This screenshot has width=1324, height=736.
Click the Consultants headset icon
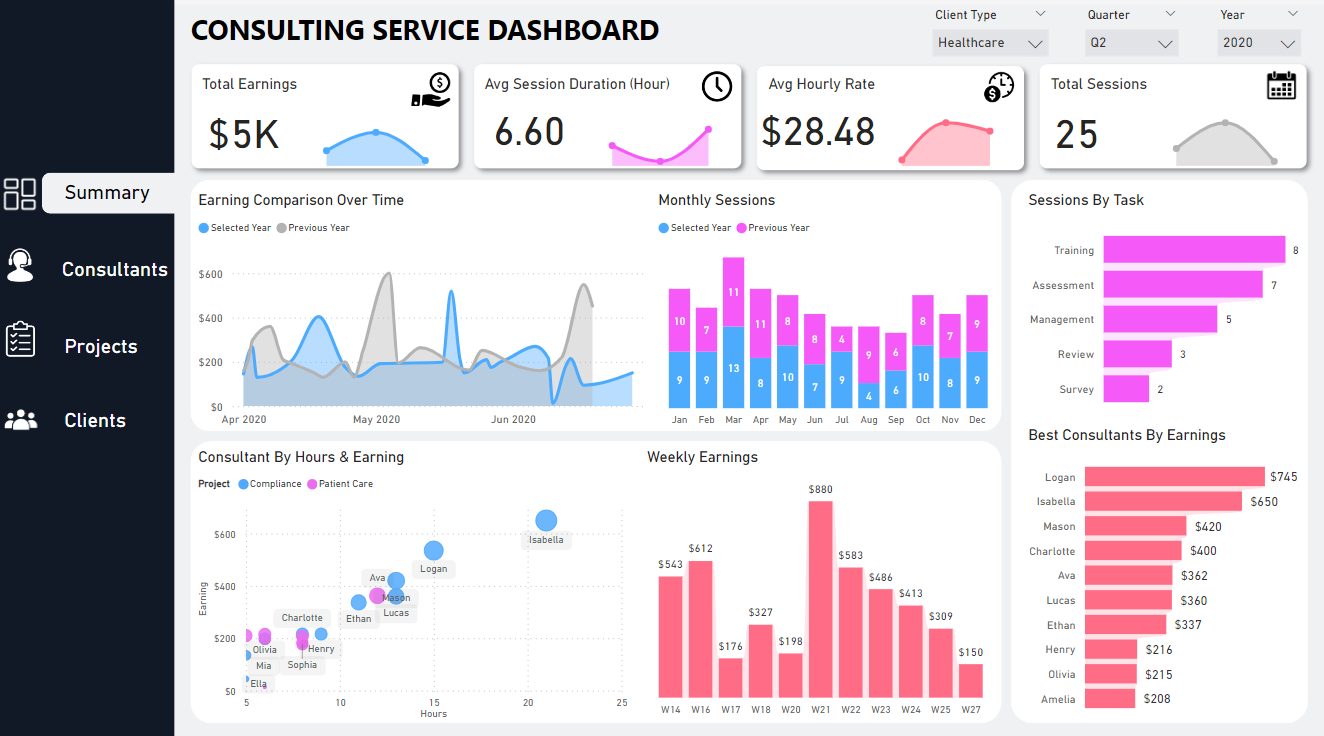click(20, 265)
